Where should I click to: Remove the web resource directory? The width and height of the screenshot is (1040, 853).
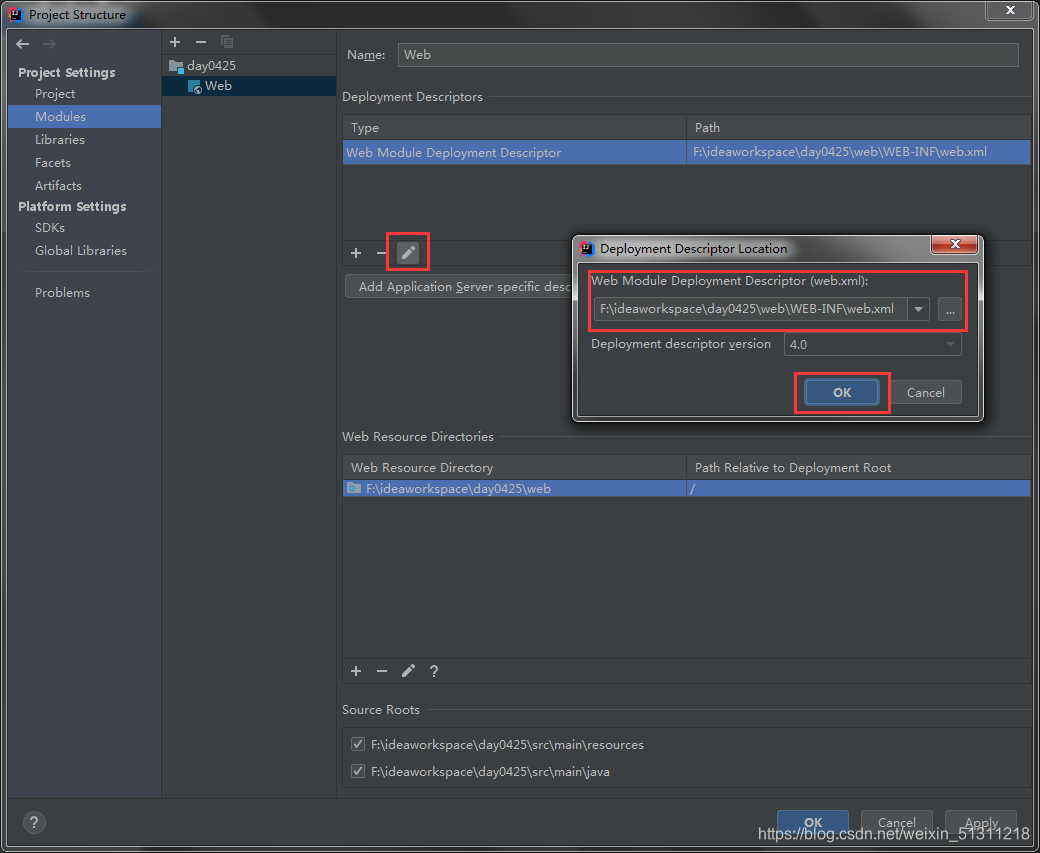tap(382, 671)
